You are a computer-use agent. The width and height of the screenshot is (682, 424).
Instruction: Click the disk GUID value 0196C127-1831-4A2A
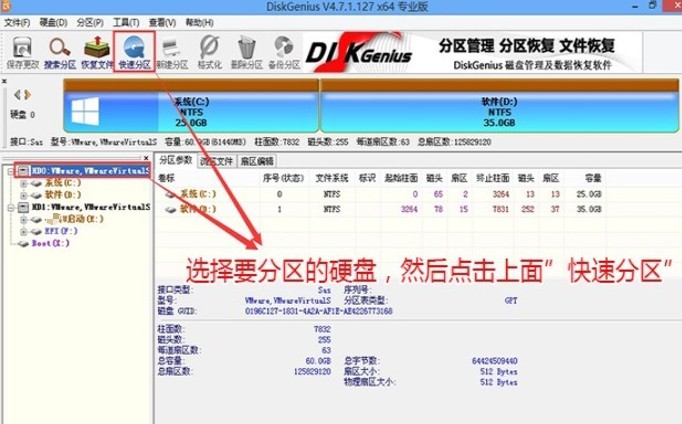click(x=319, y=311)
